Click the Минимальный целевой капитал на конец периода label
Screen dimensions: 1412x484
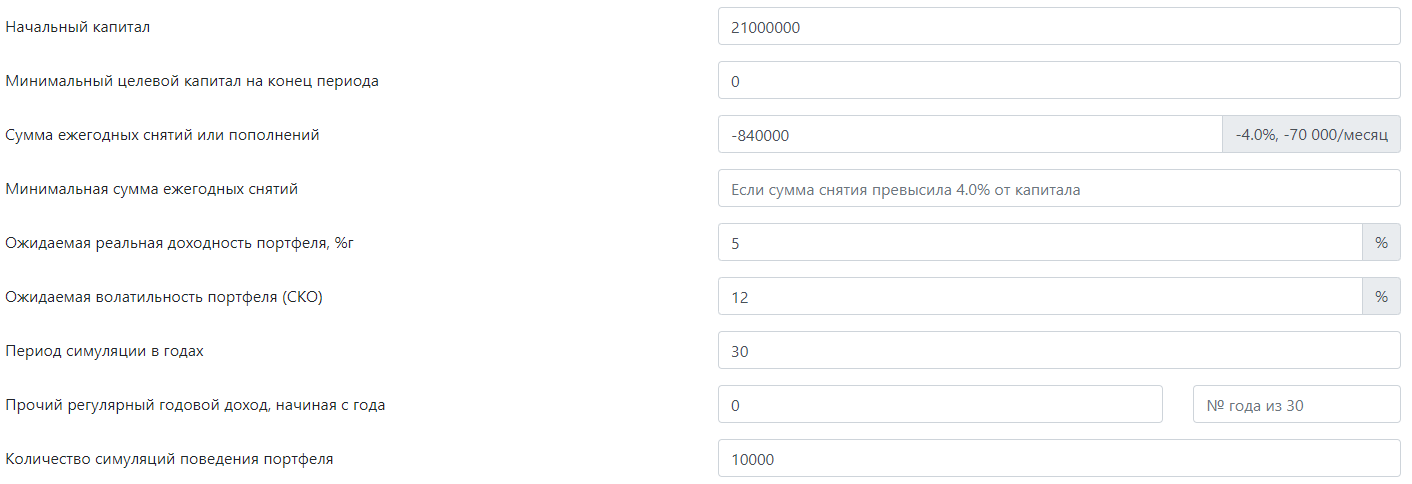192,81
